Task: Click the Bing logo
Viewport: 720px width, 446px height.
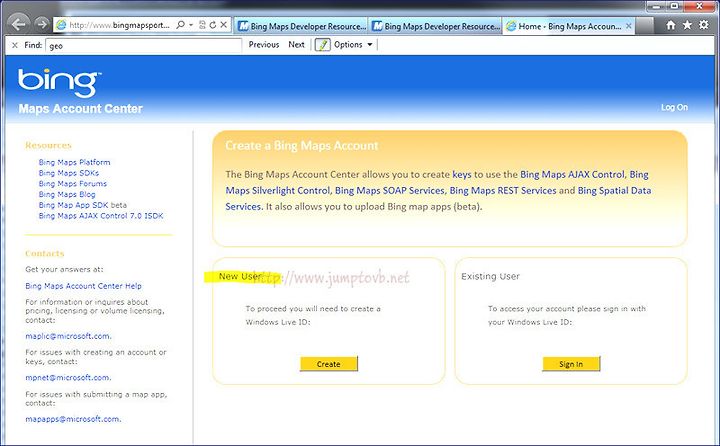Action: (60, 83)
